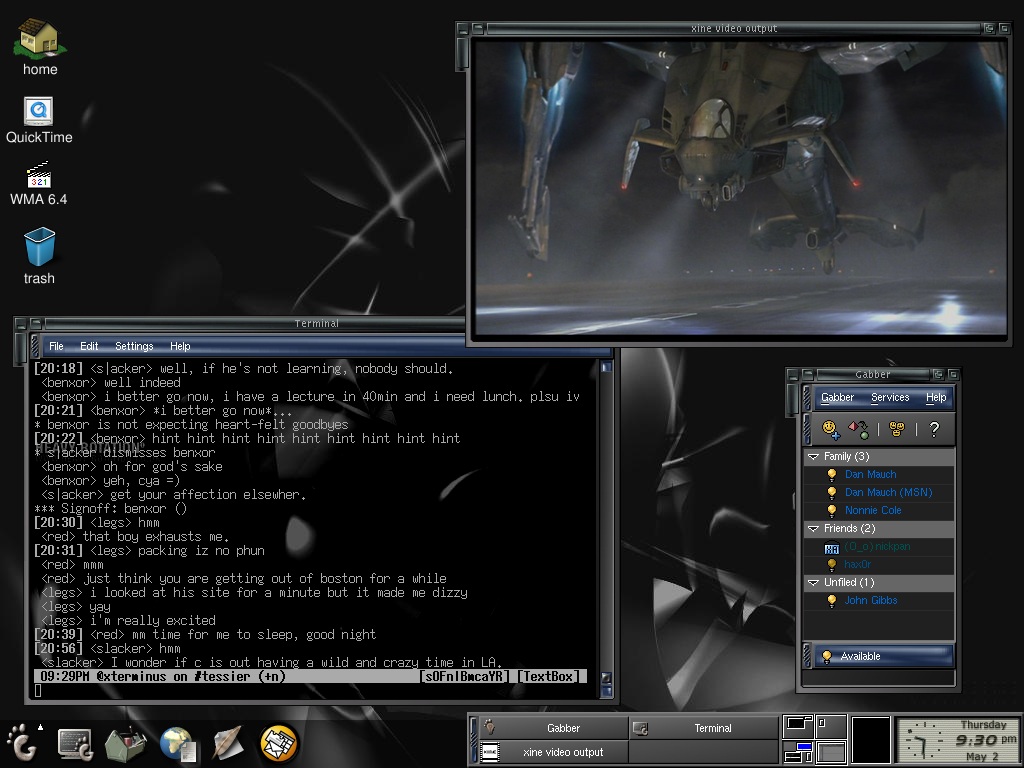
Task: Open the GNOME foot main menu
Action: 22,743
